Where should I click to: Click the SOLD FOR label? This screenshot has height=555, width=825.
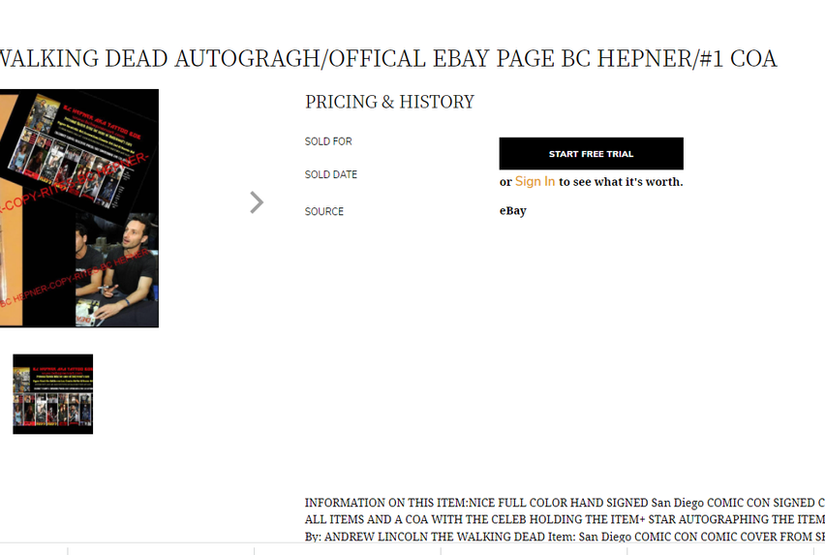coord(328,142)
